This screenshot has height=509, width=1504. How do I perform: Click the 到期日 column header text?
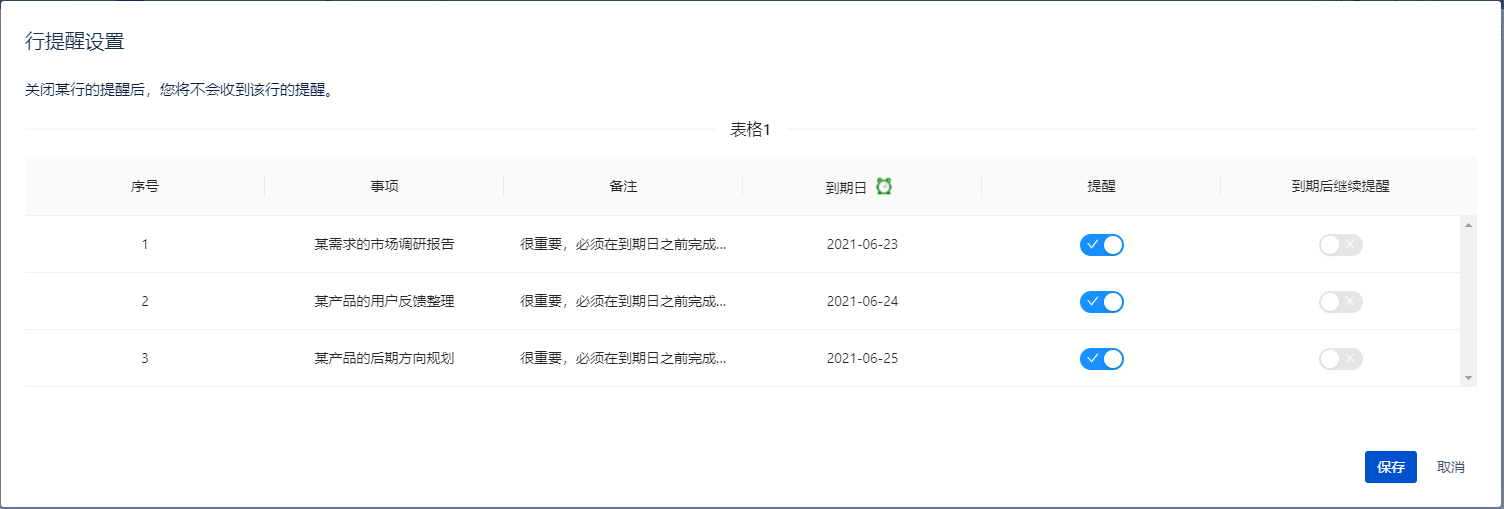[x=845, y=187]
